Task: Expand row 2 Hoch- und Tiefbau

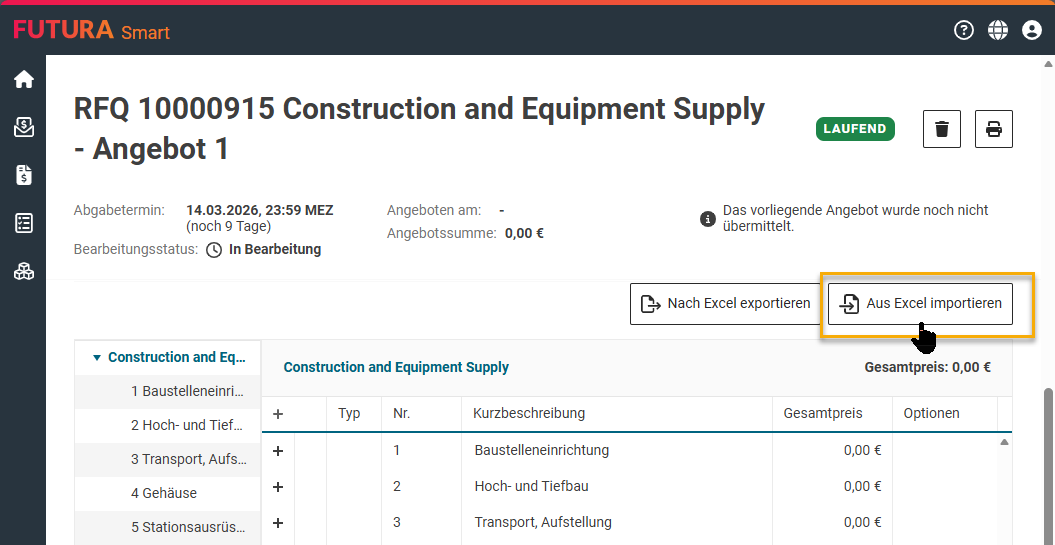Action: tap(278, 487)
